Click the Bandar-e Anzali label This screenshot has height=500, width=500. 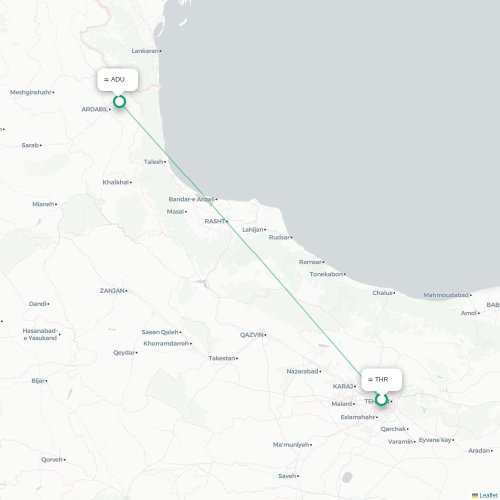[191, 199]
